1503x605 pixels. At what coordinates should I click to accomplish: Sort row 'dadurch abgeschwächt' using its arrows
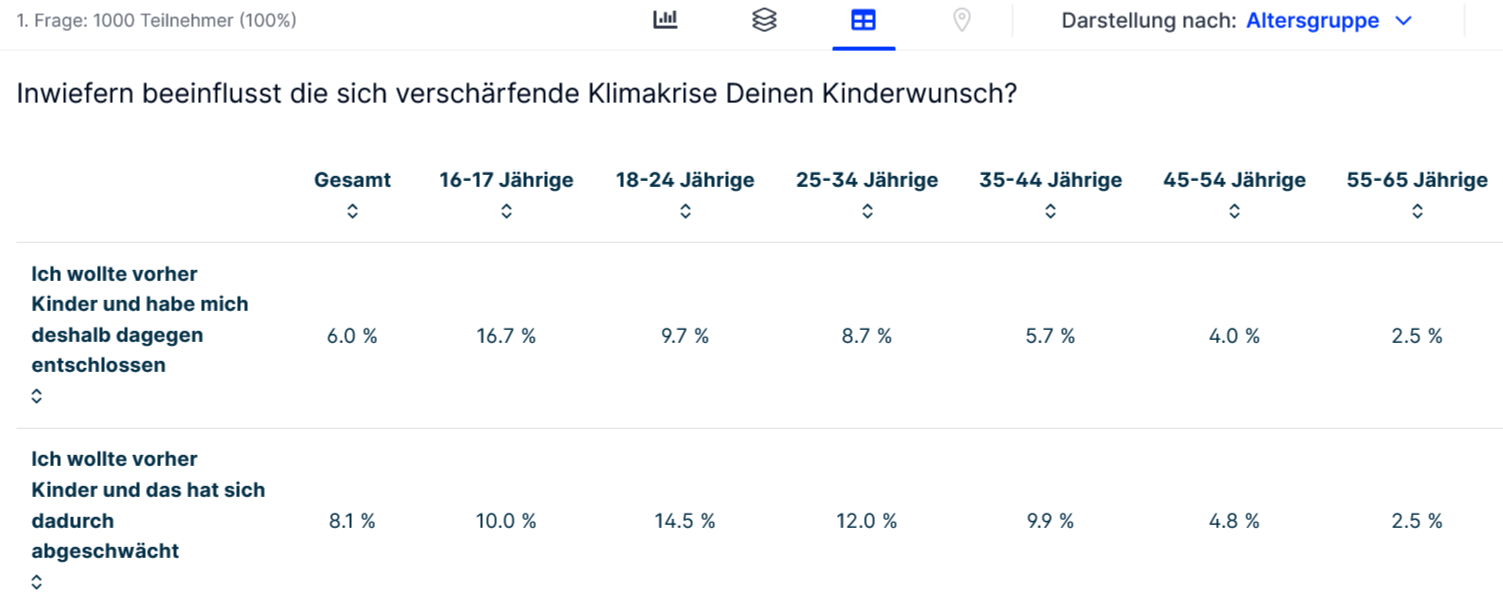tap(37, 582)
